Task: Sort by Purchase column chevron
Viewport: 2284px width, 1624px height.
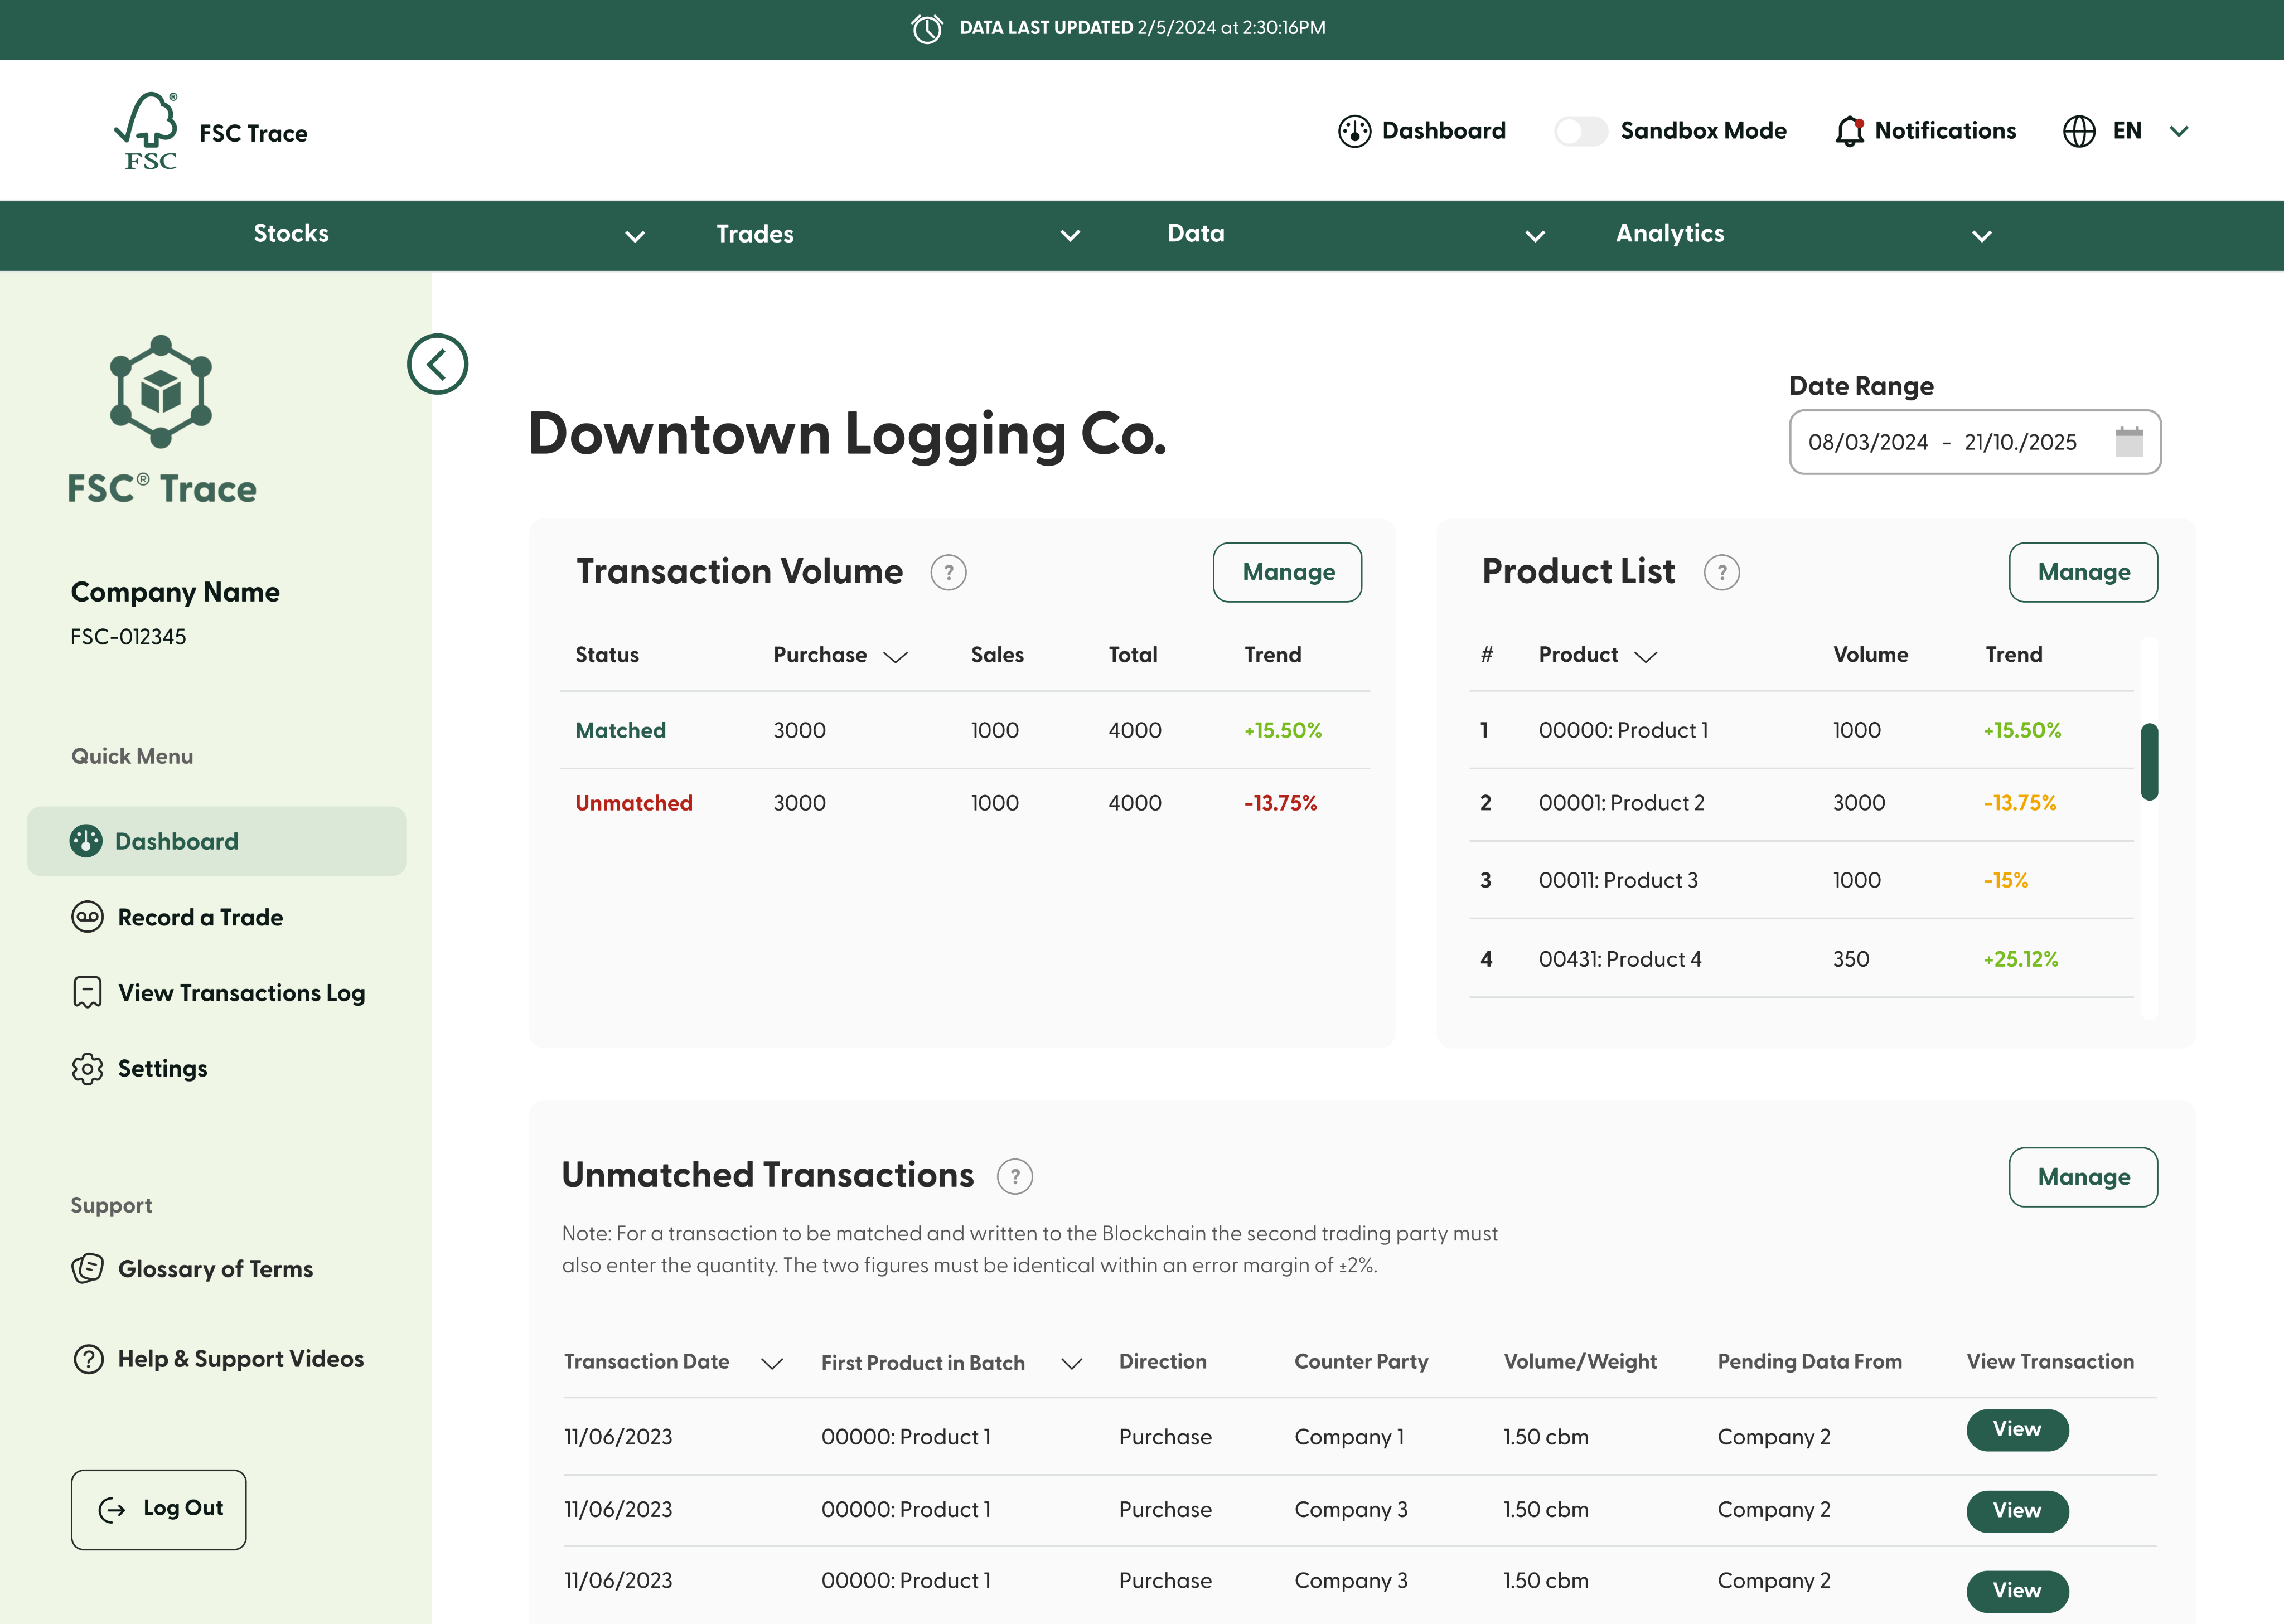Action: pyautogui.click(x=895, y=656)
